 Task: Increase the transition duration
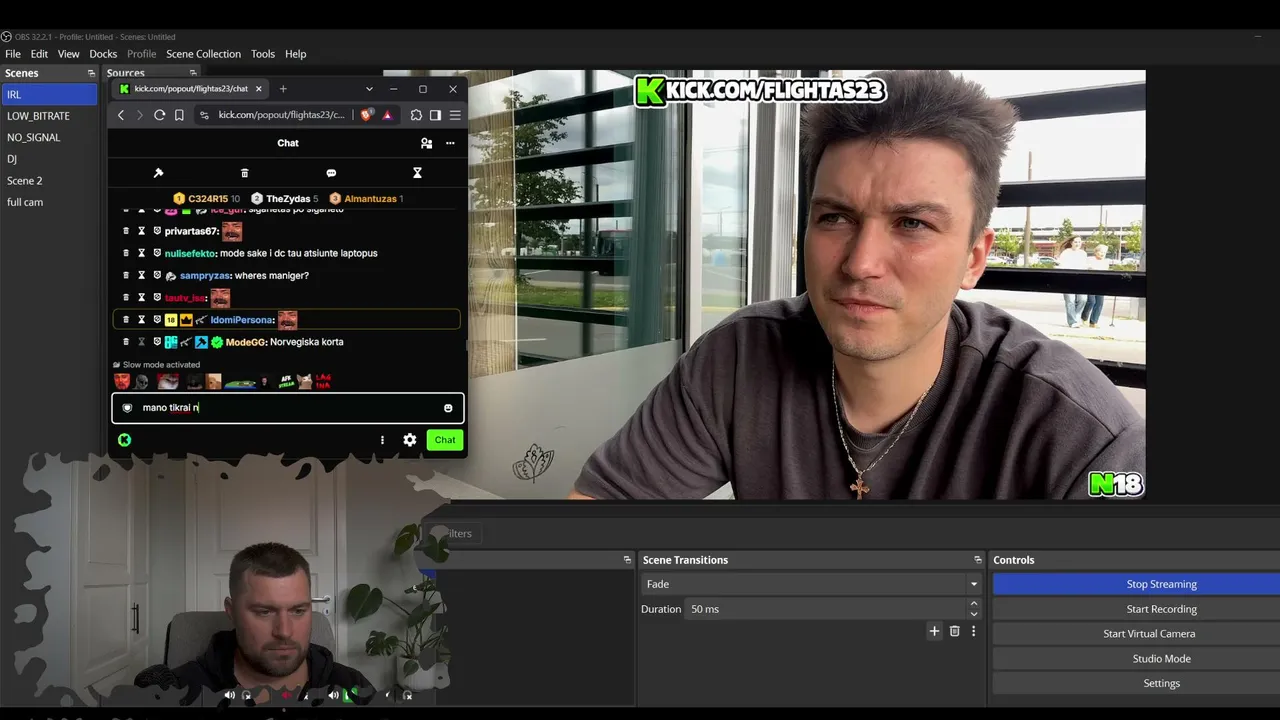pos(974,604)
